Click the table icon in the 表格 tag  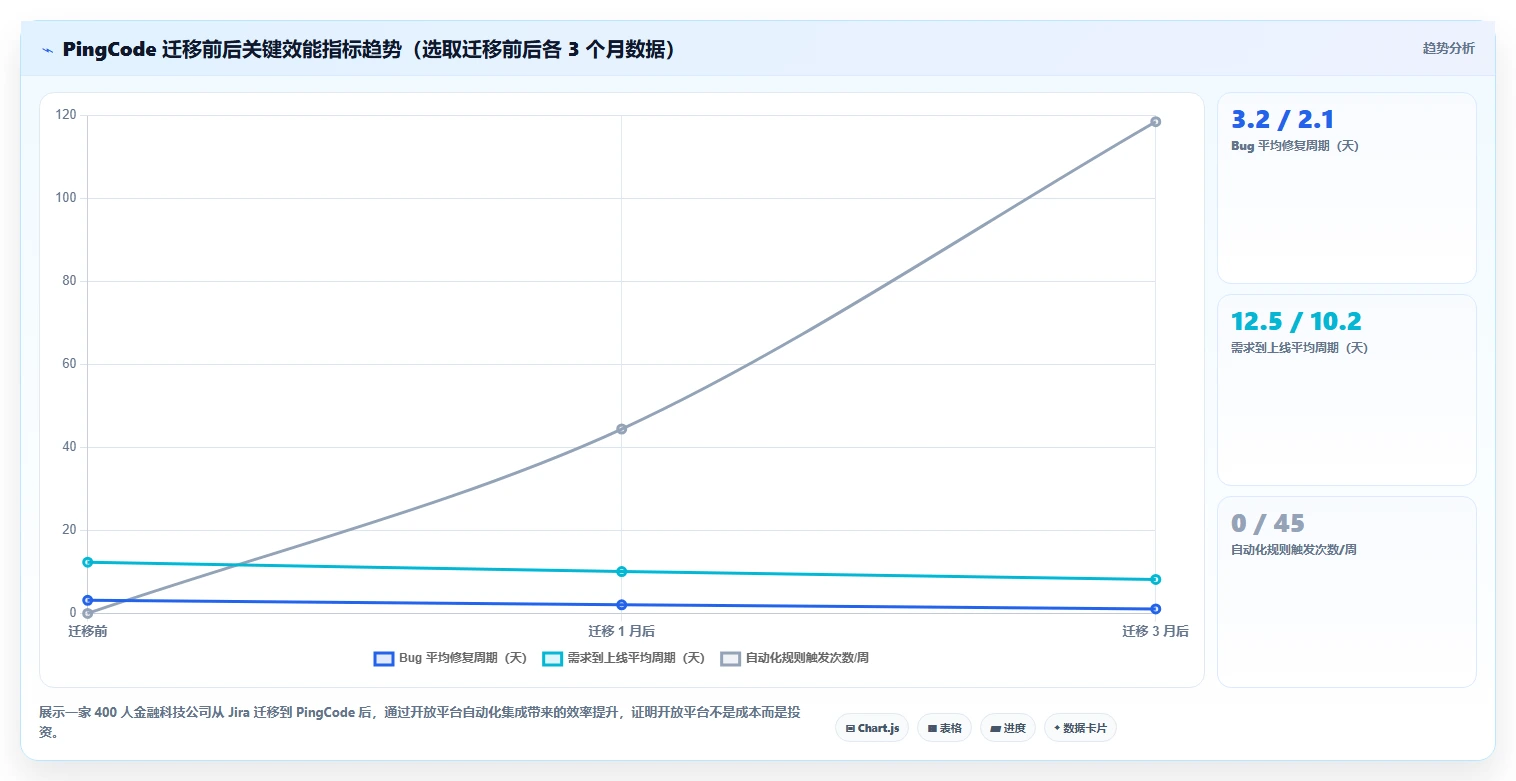coord(932,729)
